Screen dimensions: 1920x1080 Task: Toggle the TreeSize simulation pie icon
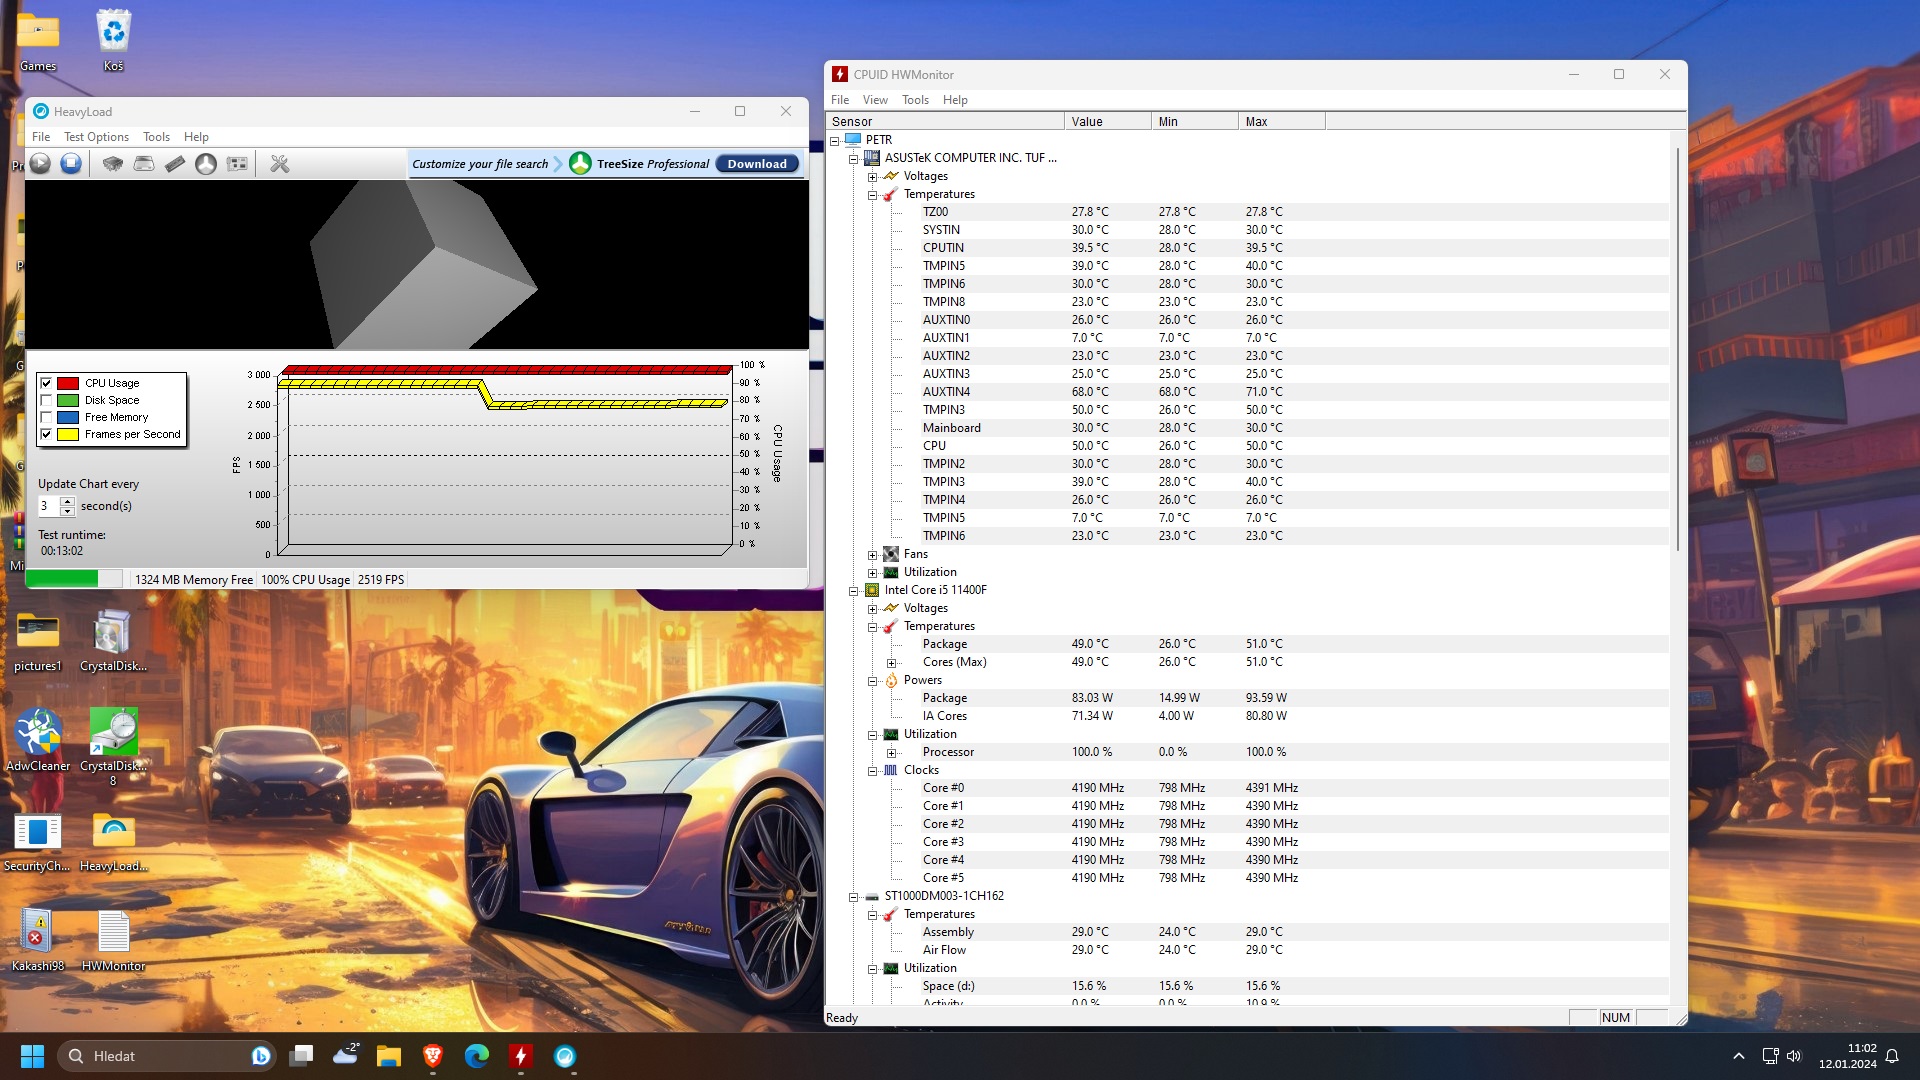click(x=206, y=164)
